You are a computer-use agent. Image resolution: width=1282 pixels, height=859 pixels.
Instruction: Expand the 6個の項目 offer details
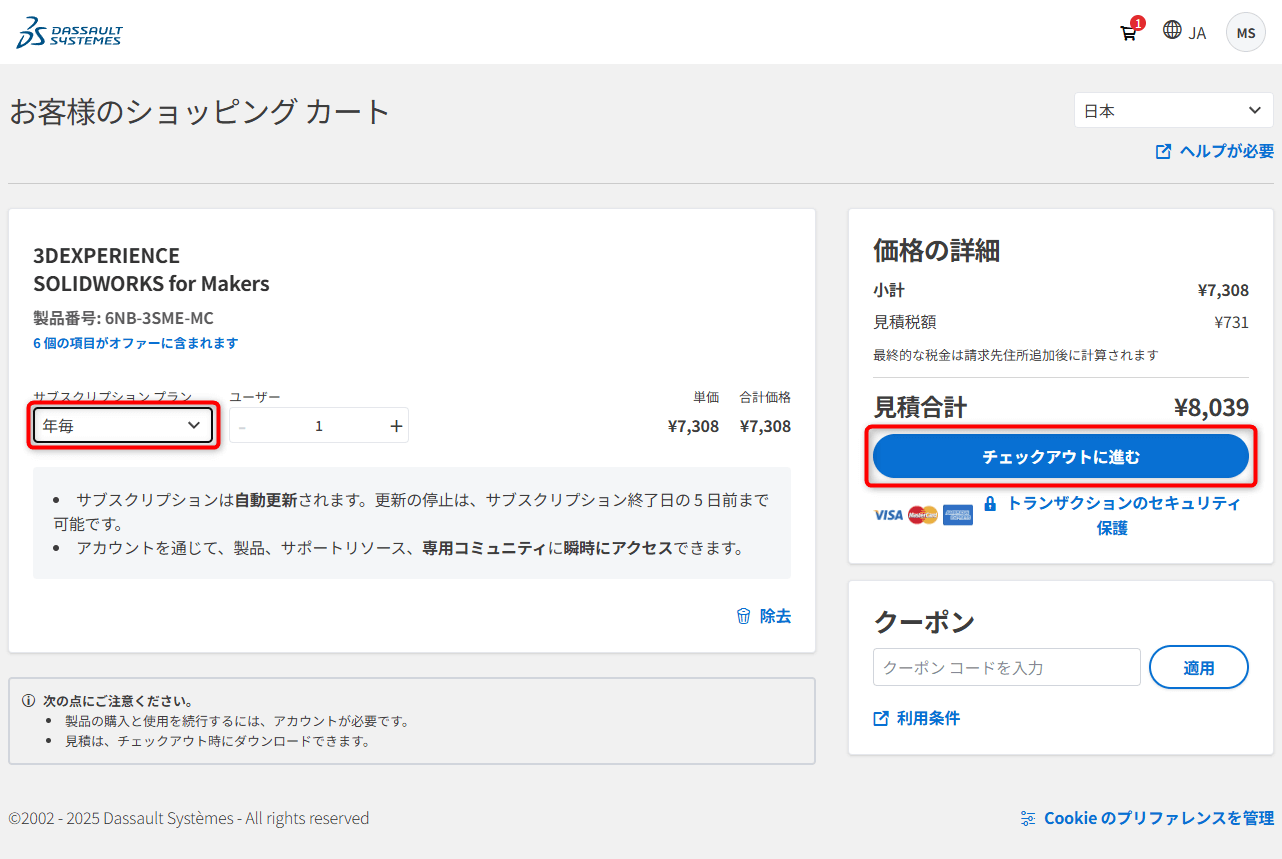click(x=136, y=343)
